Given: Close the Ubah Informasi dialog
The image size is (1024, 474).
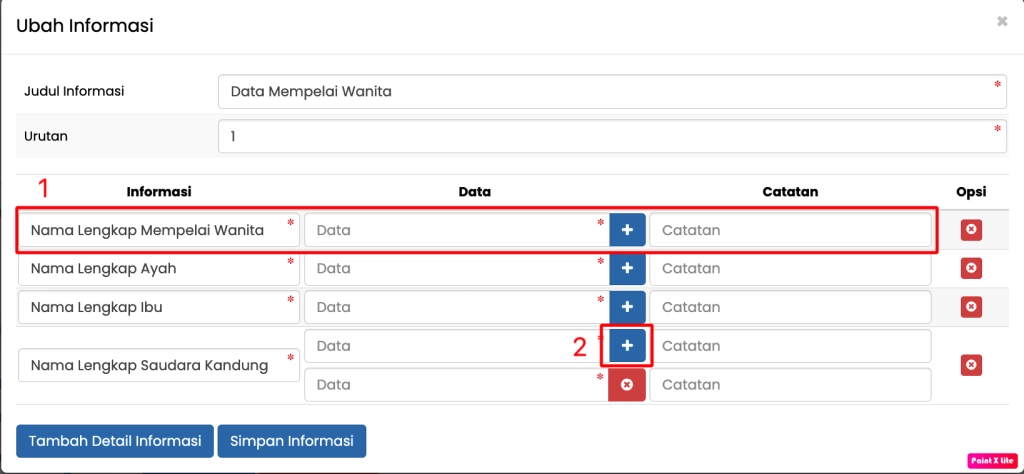Looking at the screenshot, I should (1002, 21).
